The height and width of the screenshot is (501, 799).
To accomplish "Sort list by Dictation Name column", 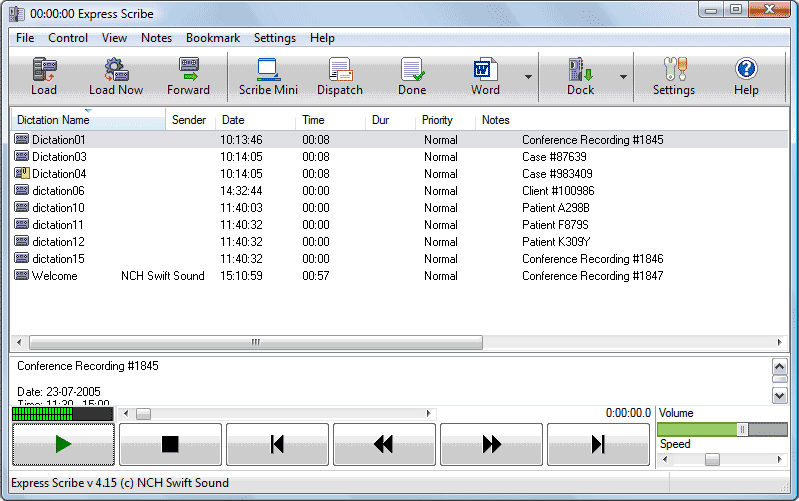I will click(x=87, y=120).
